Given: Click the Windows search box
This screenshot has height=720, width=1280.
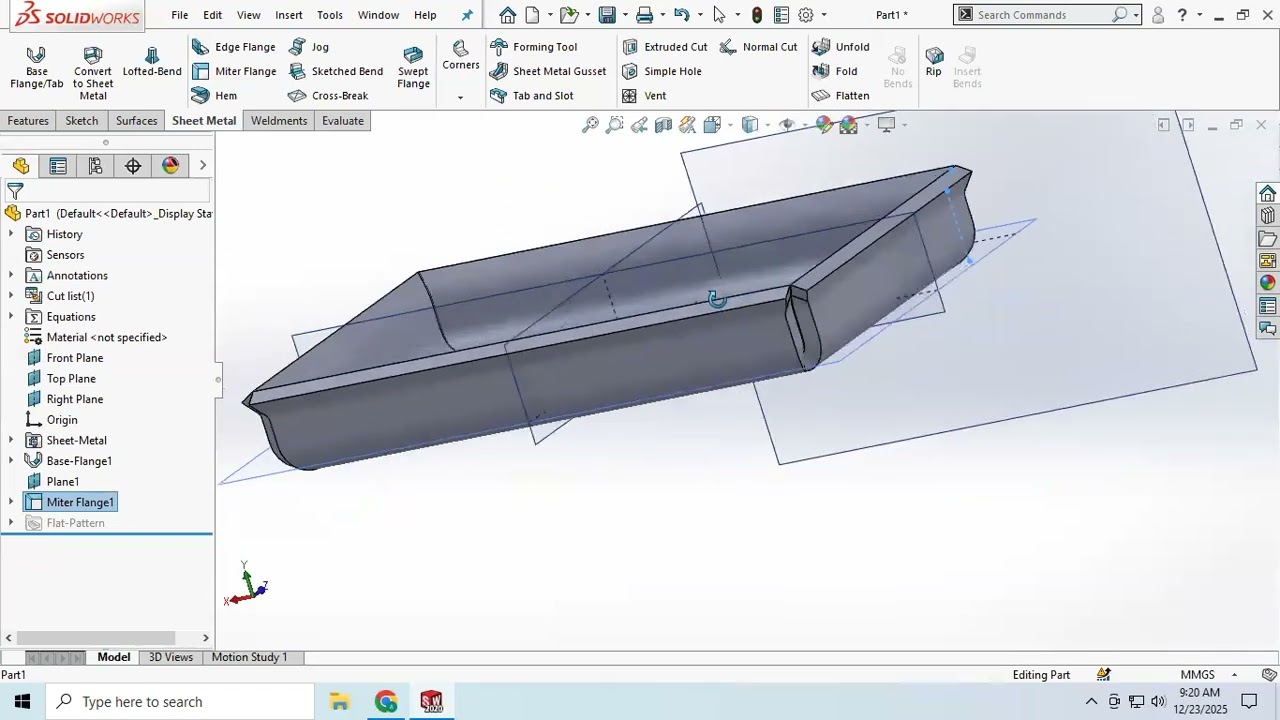Looking at the screenshot, I should coord(180,702).
